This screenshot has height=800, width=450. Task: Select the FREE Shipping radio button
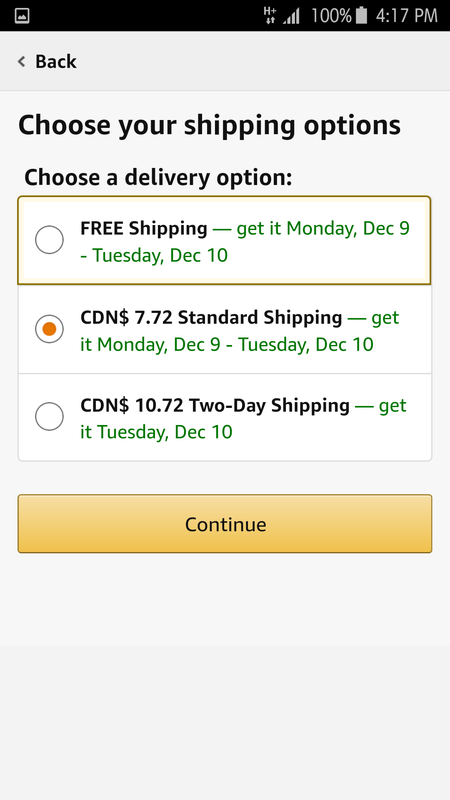[49, 240]
